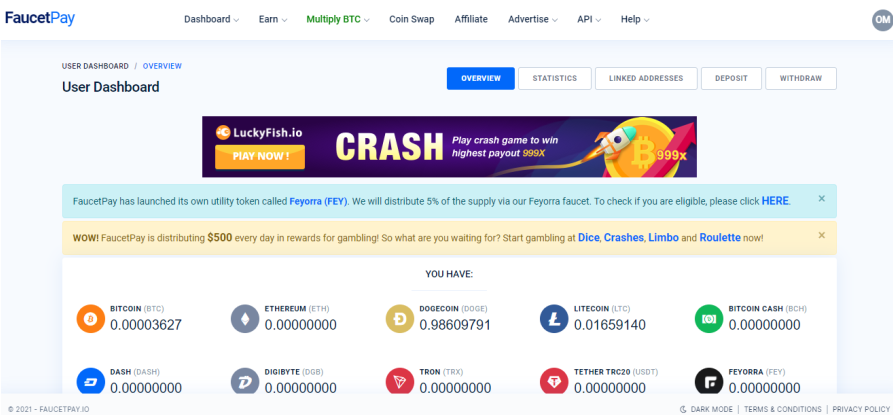893x415 pixels.
Task: Expand the Dashboard menu
Action: [211, 19]
